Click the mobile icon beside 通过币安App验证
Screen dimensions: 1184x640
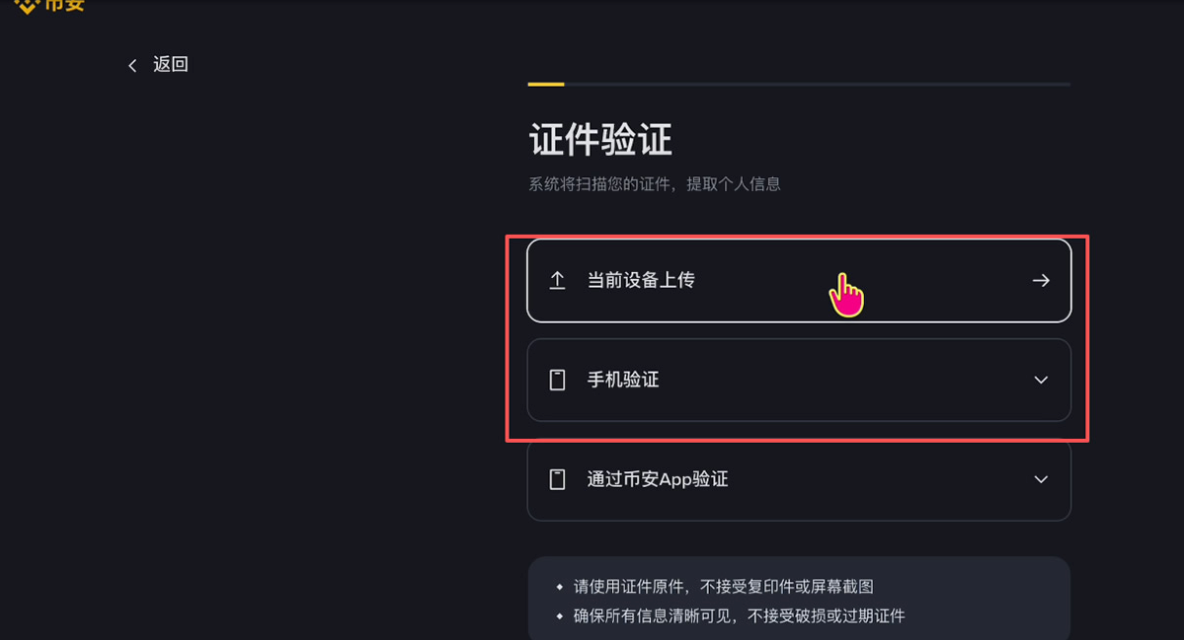click(557, 479)
